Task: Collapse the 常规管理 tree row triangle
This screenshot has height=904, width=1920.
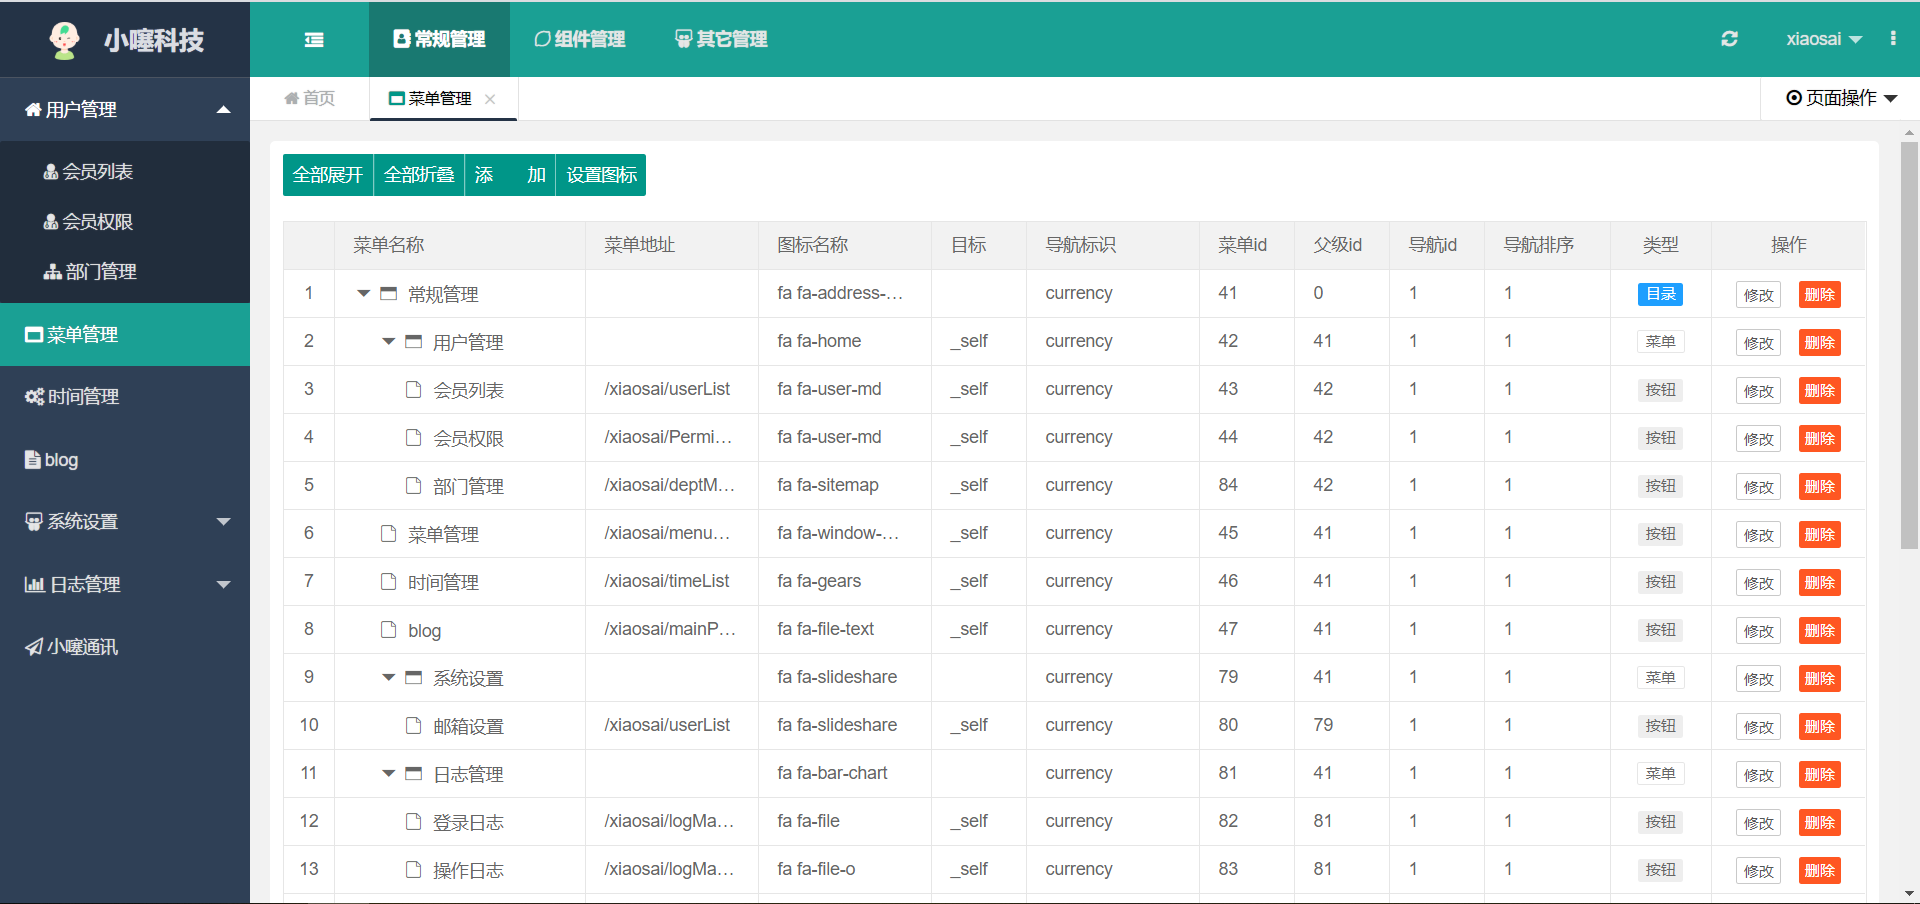Action: click(362, 294)
